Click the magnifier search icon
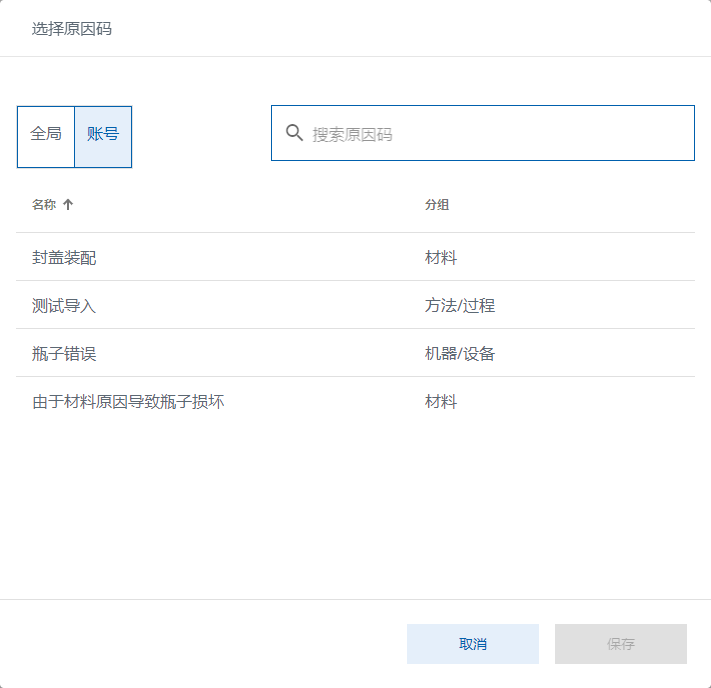This screenshot has width=711, height=688. [294, 133]
